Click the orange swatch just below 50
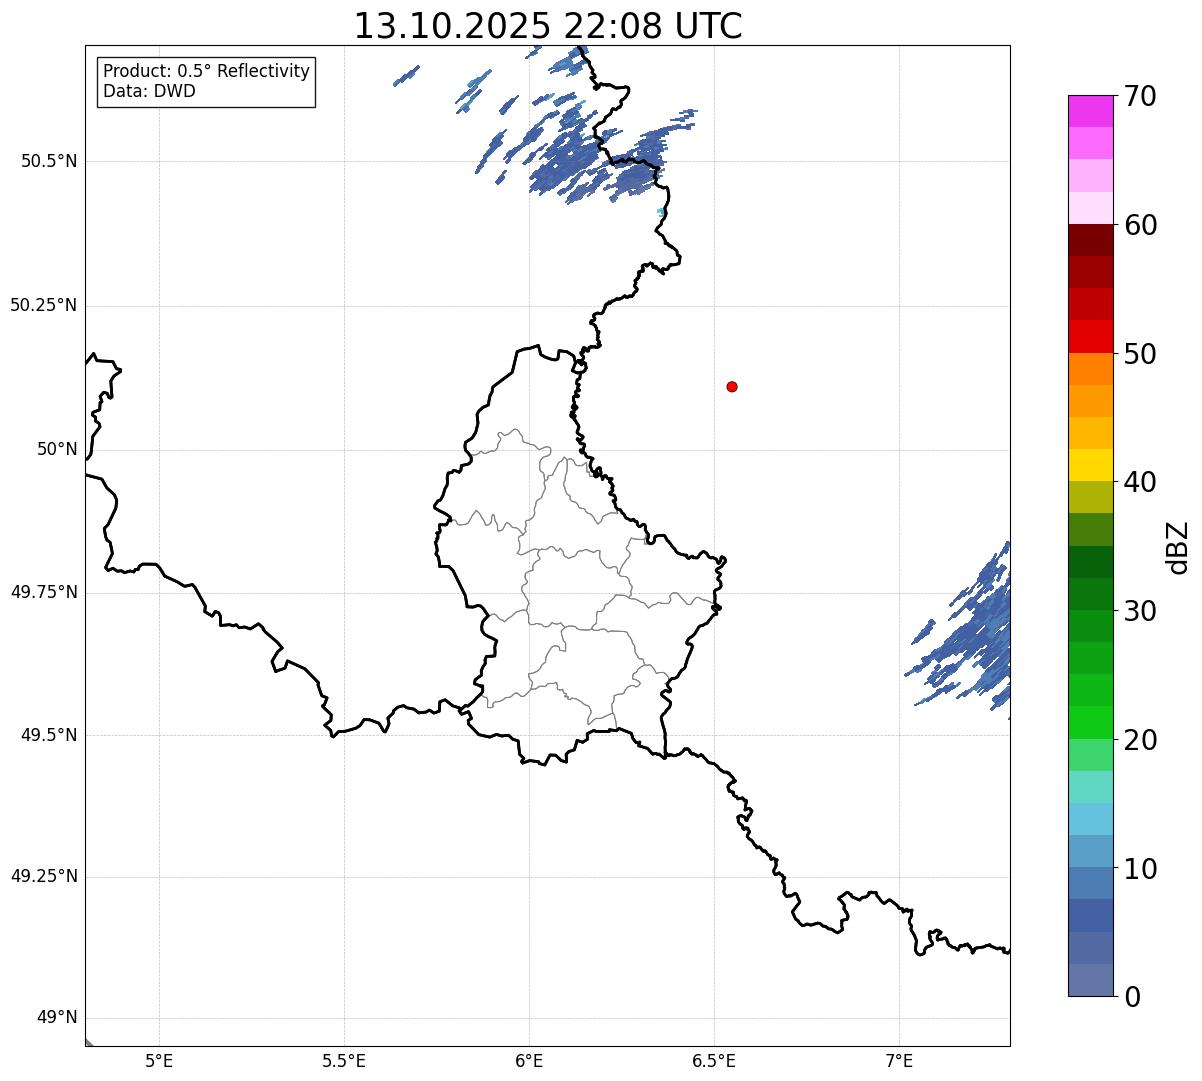The image size is (1202, 1081). pyautogui.click(x=1090, y=369)
